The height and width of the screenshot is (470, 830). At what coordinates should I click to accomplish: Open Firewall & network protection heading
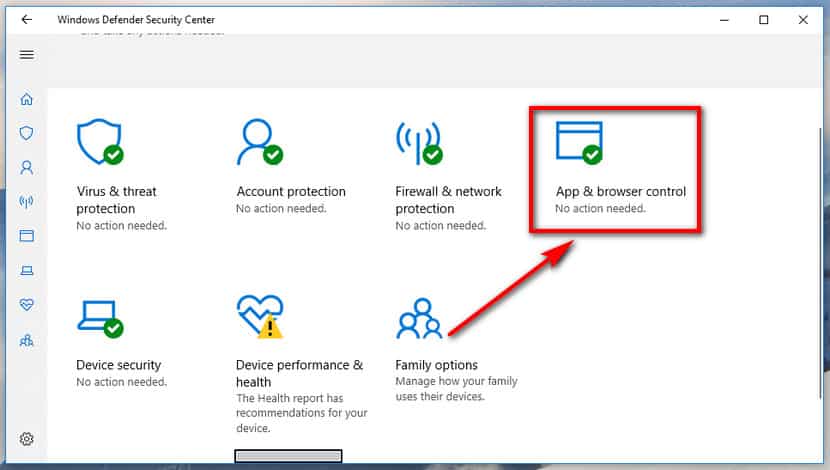click(x=448, y=200)
